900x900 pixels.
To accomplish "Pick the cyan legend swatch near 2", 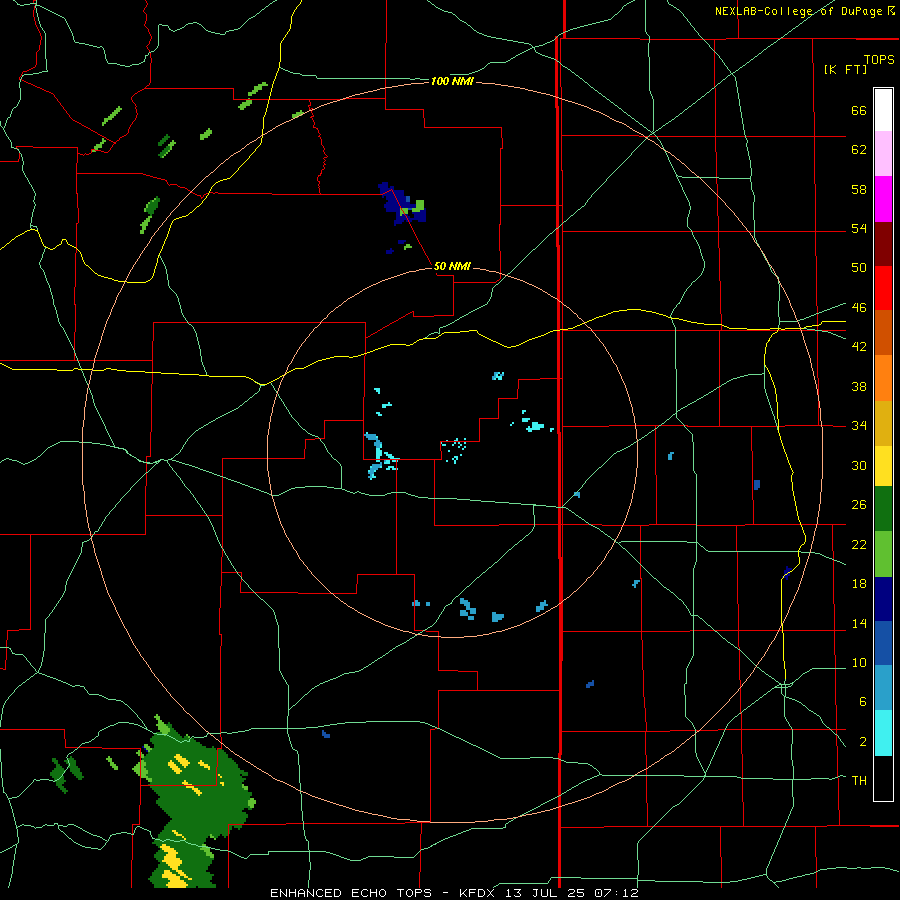I will 883,733.
